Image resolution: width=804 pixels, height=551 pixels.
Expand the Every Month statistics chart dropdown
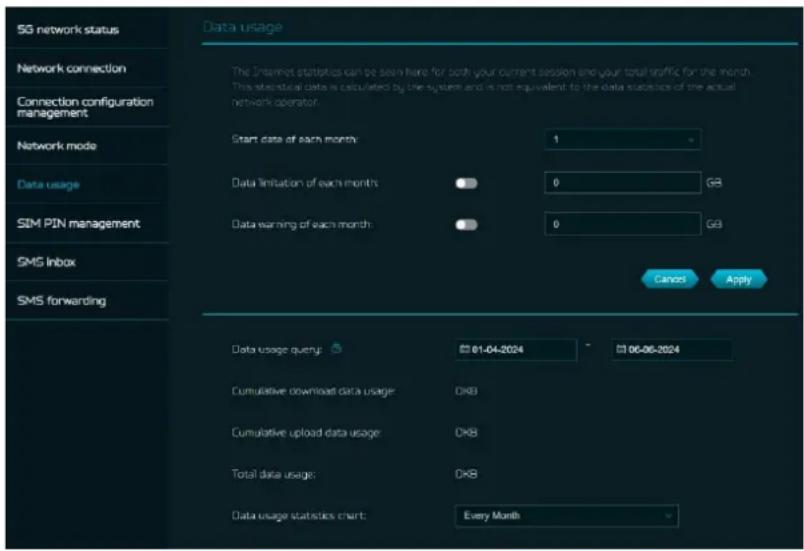[567, 516]
